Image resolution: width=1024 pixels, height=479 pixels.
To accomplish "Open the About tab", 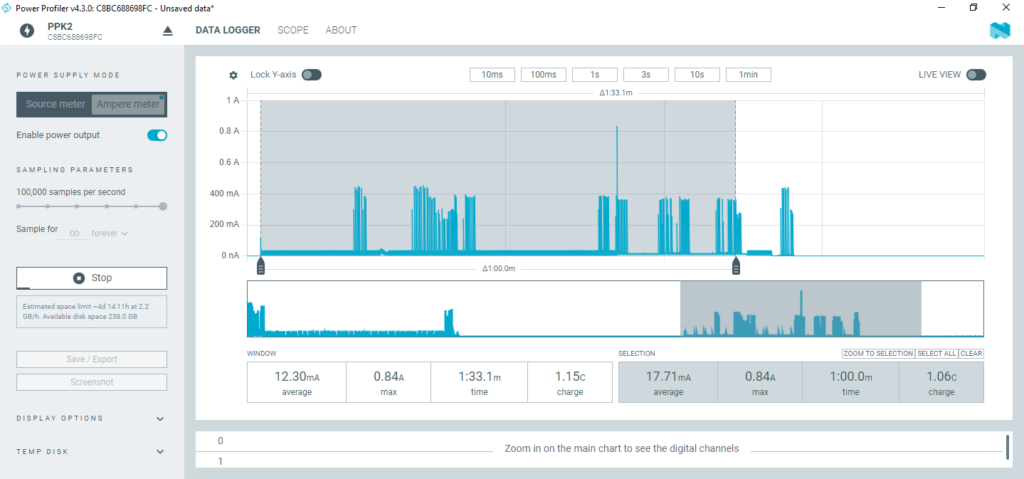I will [341, 30].
